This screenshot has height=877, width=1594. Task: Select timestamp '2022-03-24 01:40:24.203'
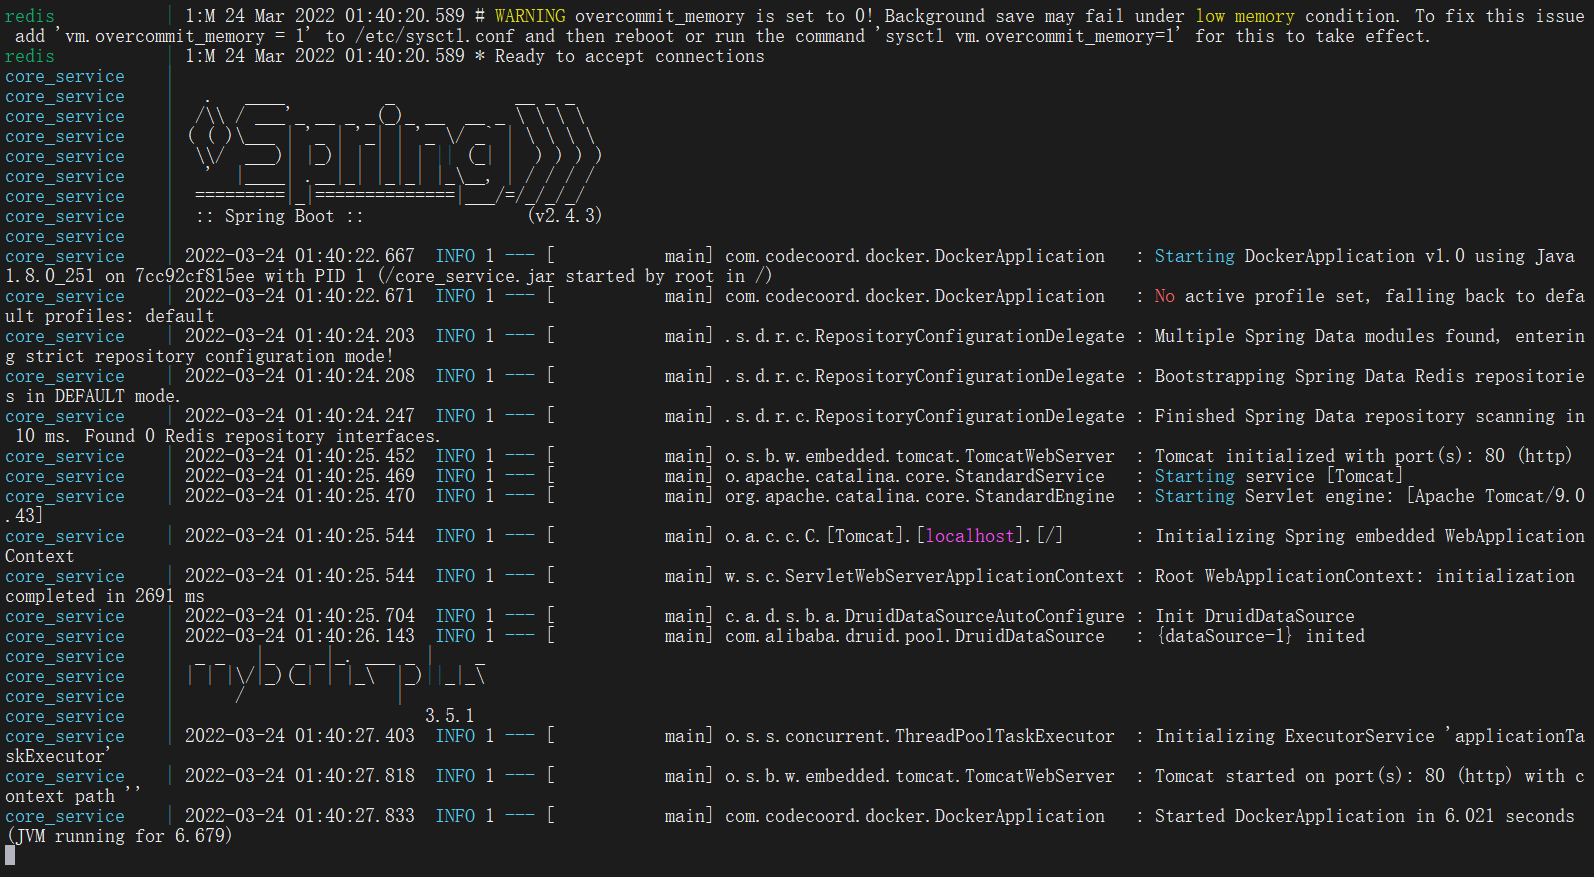(x=299, y=336)
